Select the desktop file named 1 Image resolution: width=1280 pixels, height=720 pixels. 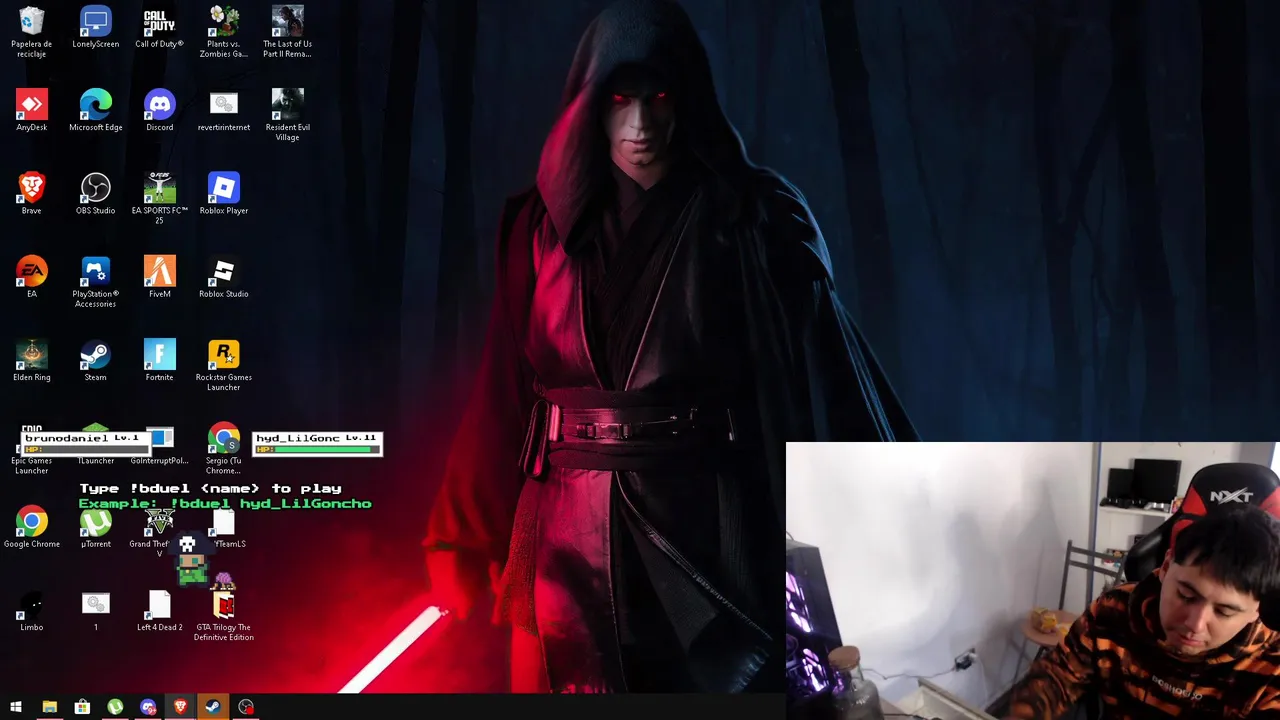(x=95, y=610)
